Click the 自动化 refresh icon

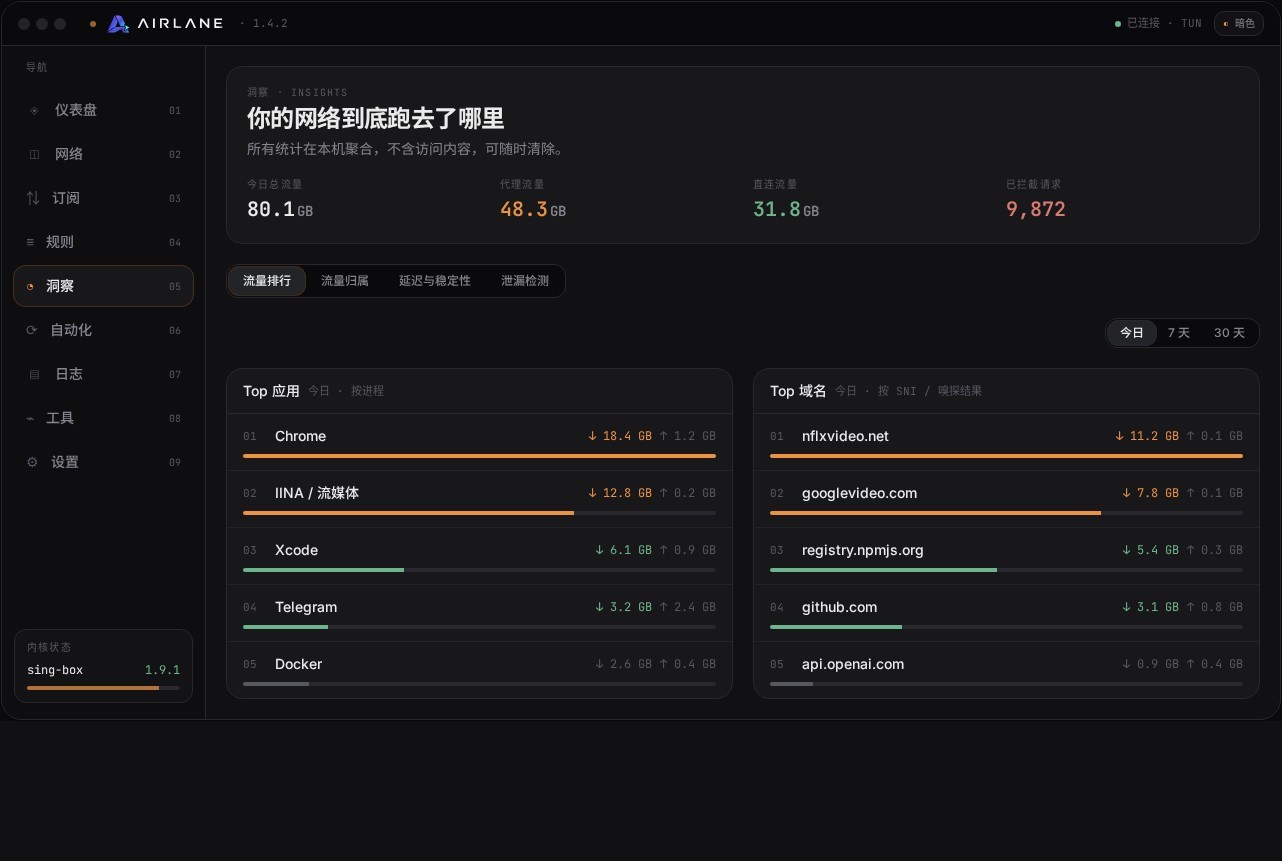31,330
